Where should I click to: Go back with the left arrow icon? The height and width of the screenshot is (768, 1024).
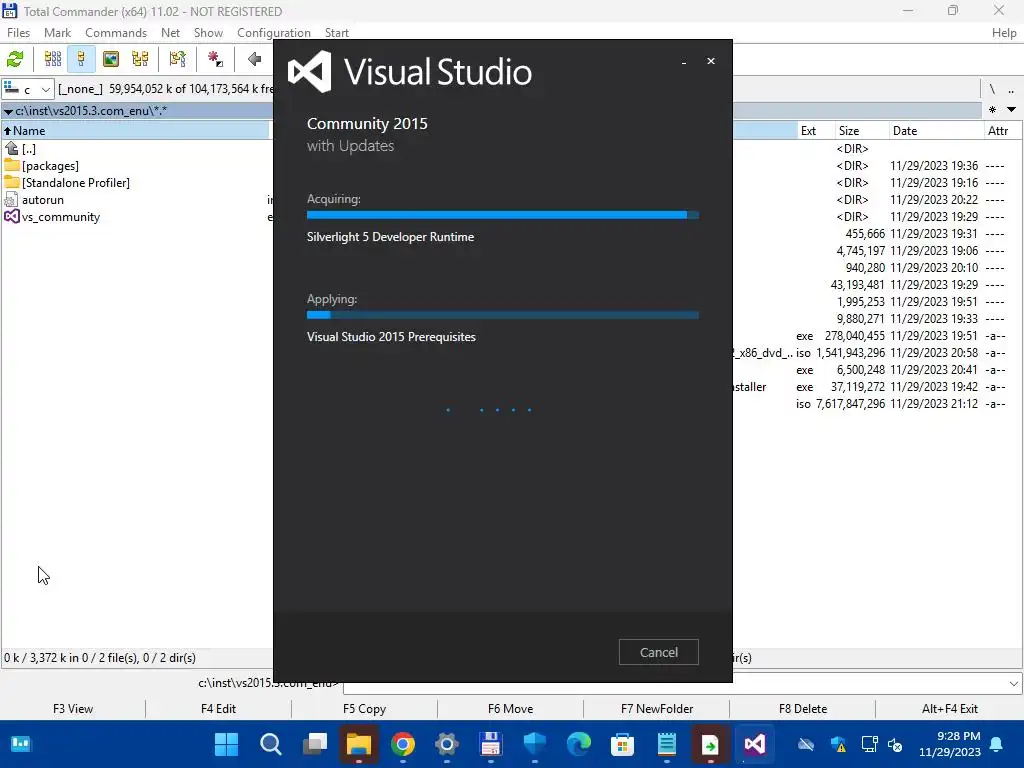255,59
